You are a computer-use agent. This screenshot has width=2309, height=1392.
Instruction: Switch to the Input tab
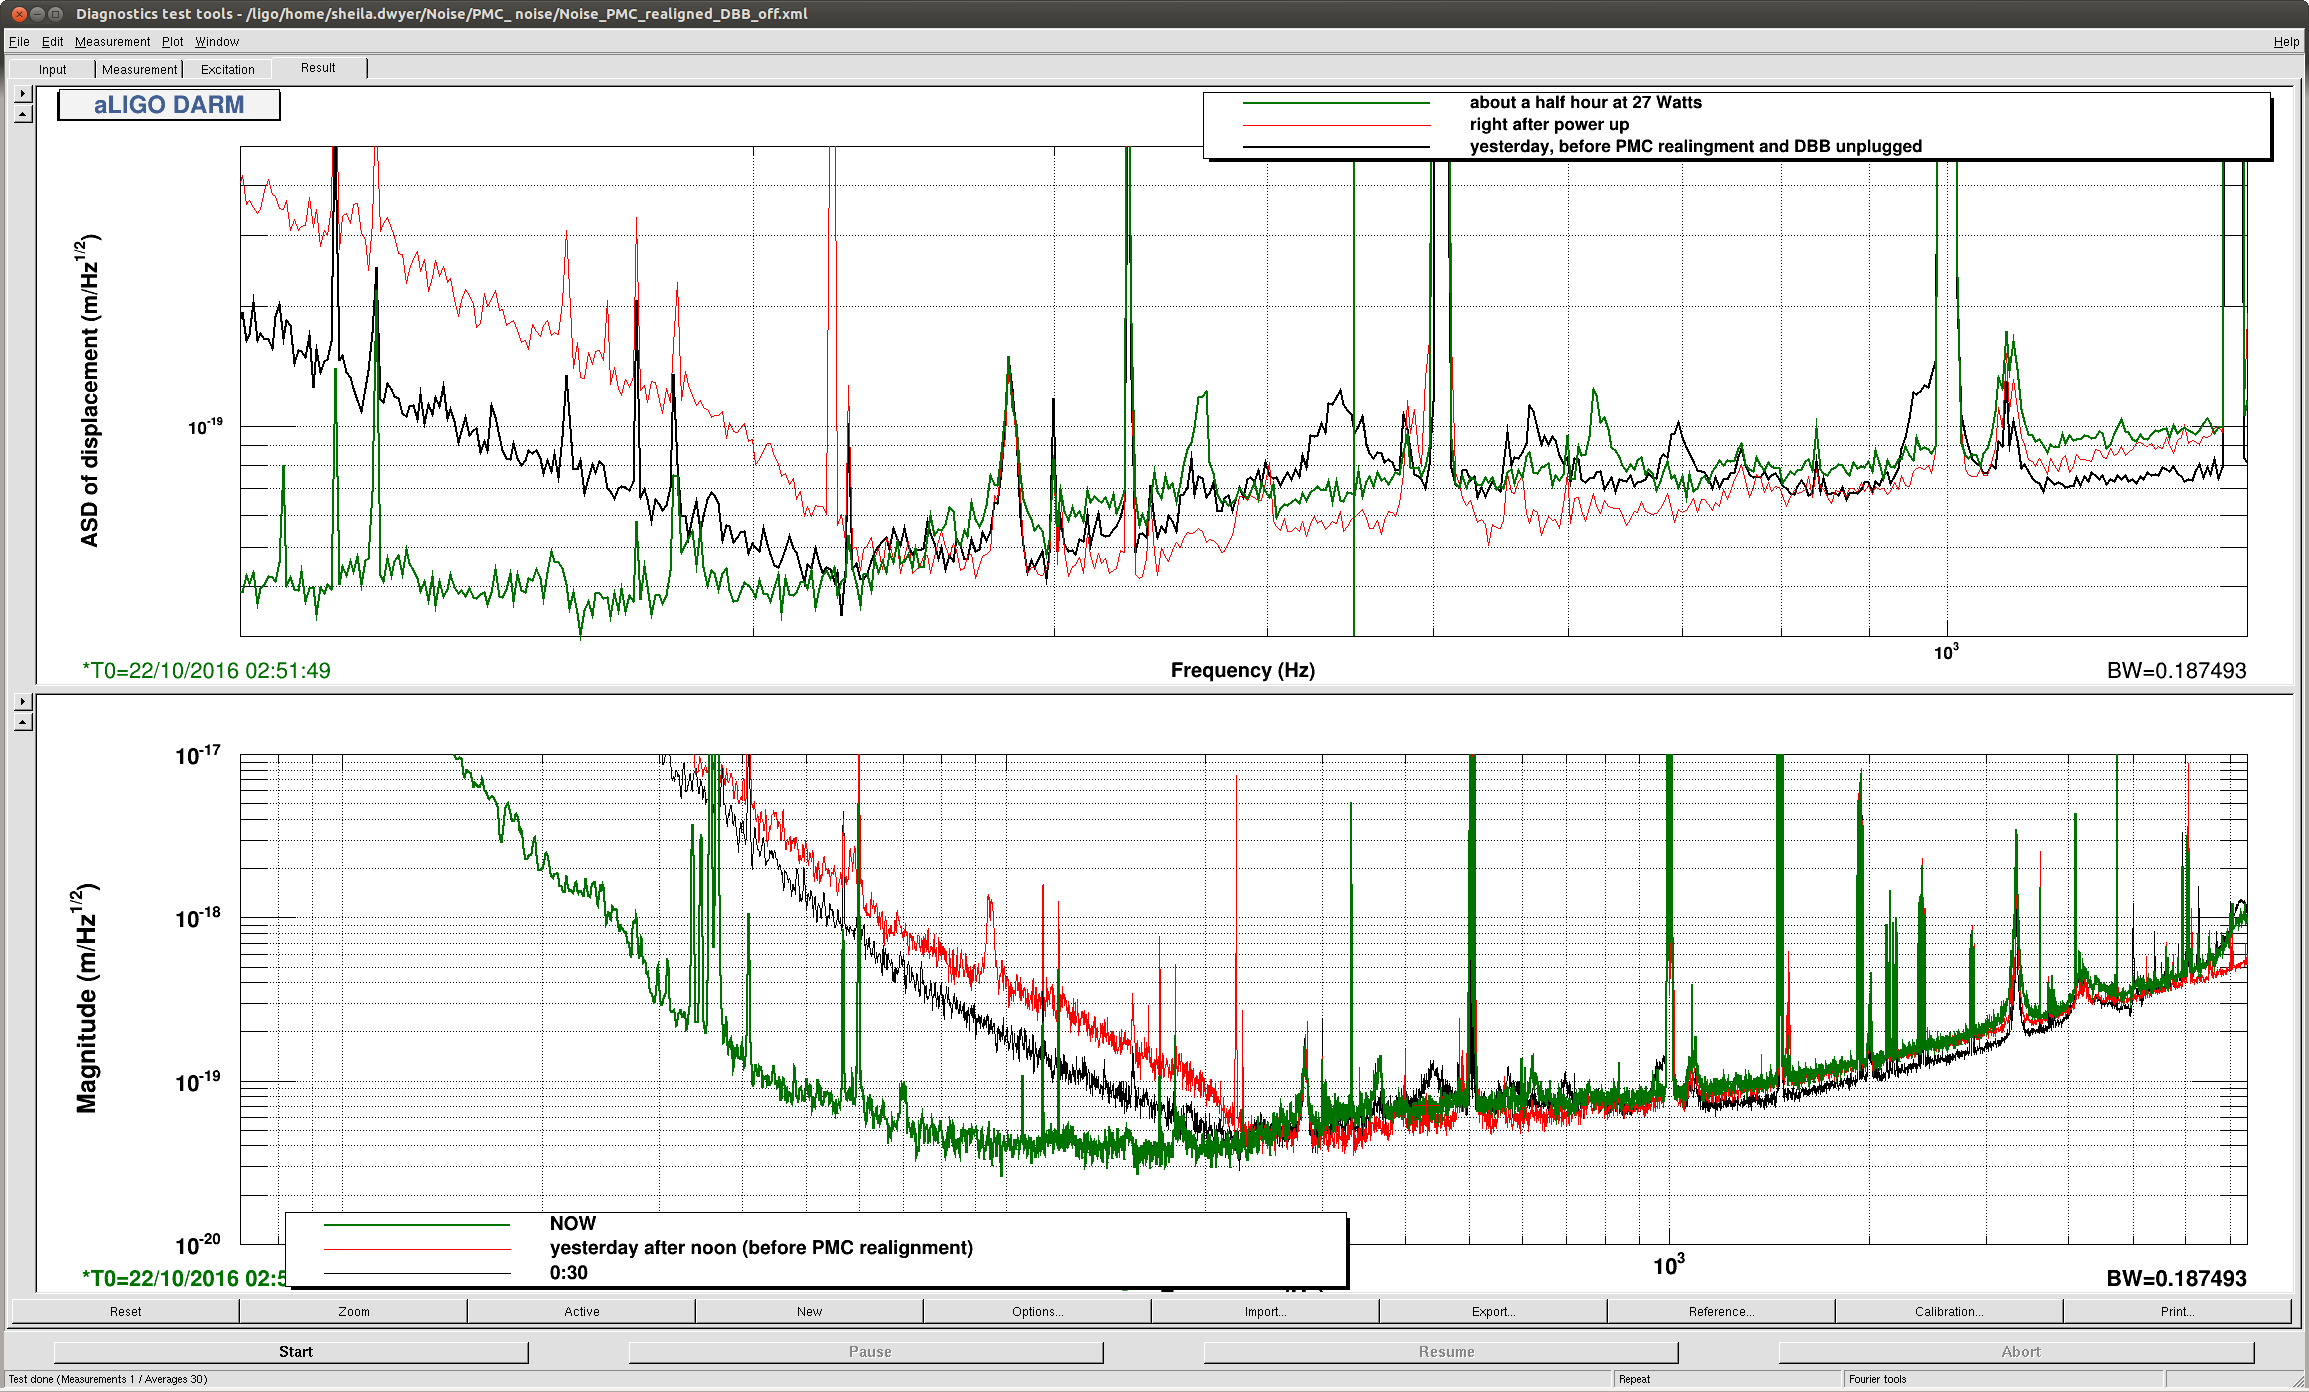52,69
